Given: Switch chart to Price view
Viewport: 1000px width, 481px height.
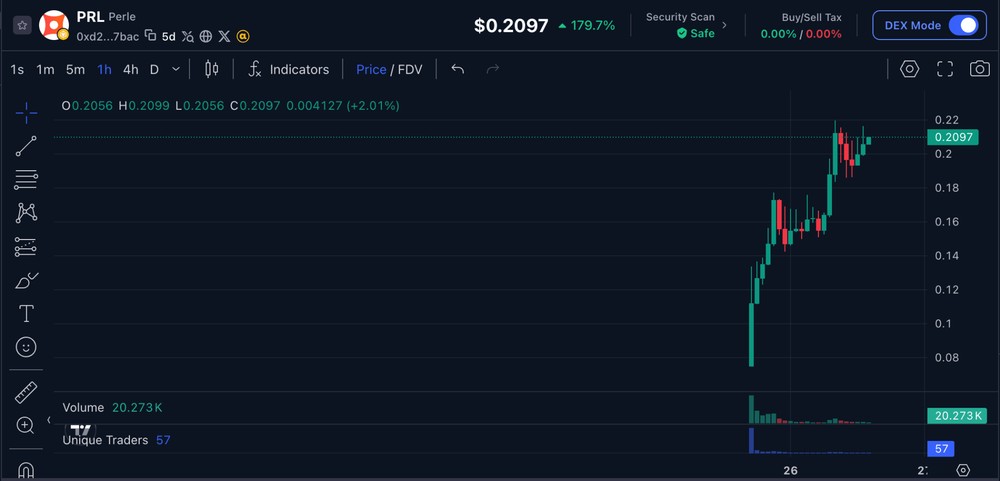Looking at the screenshot, I should pos(371,70).
